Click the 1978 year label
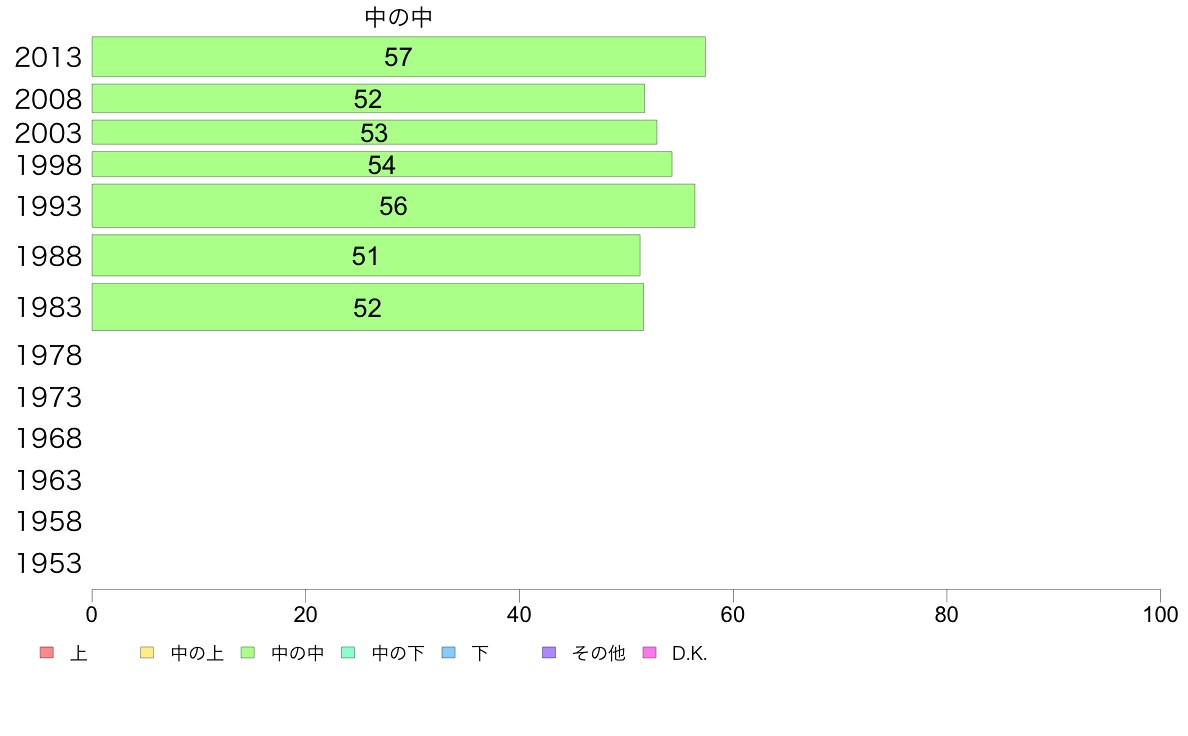Screen dimensions: 1188x736 click(x=48, y=355)
